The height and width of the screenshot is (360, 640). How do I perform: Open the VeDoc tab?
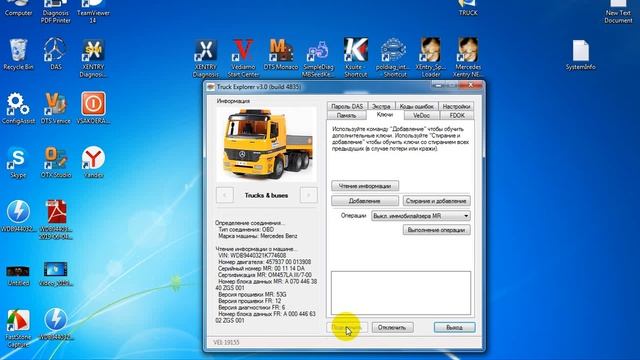tap(421, 116)
